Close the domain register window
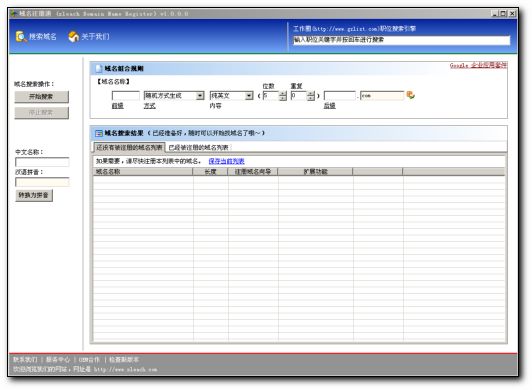Viewport: 532px width, 390px height. point(512,14)
